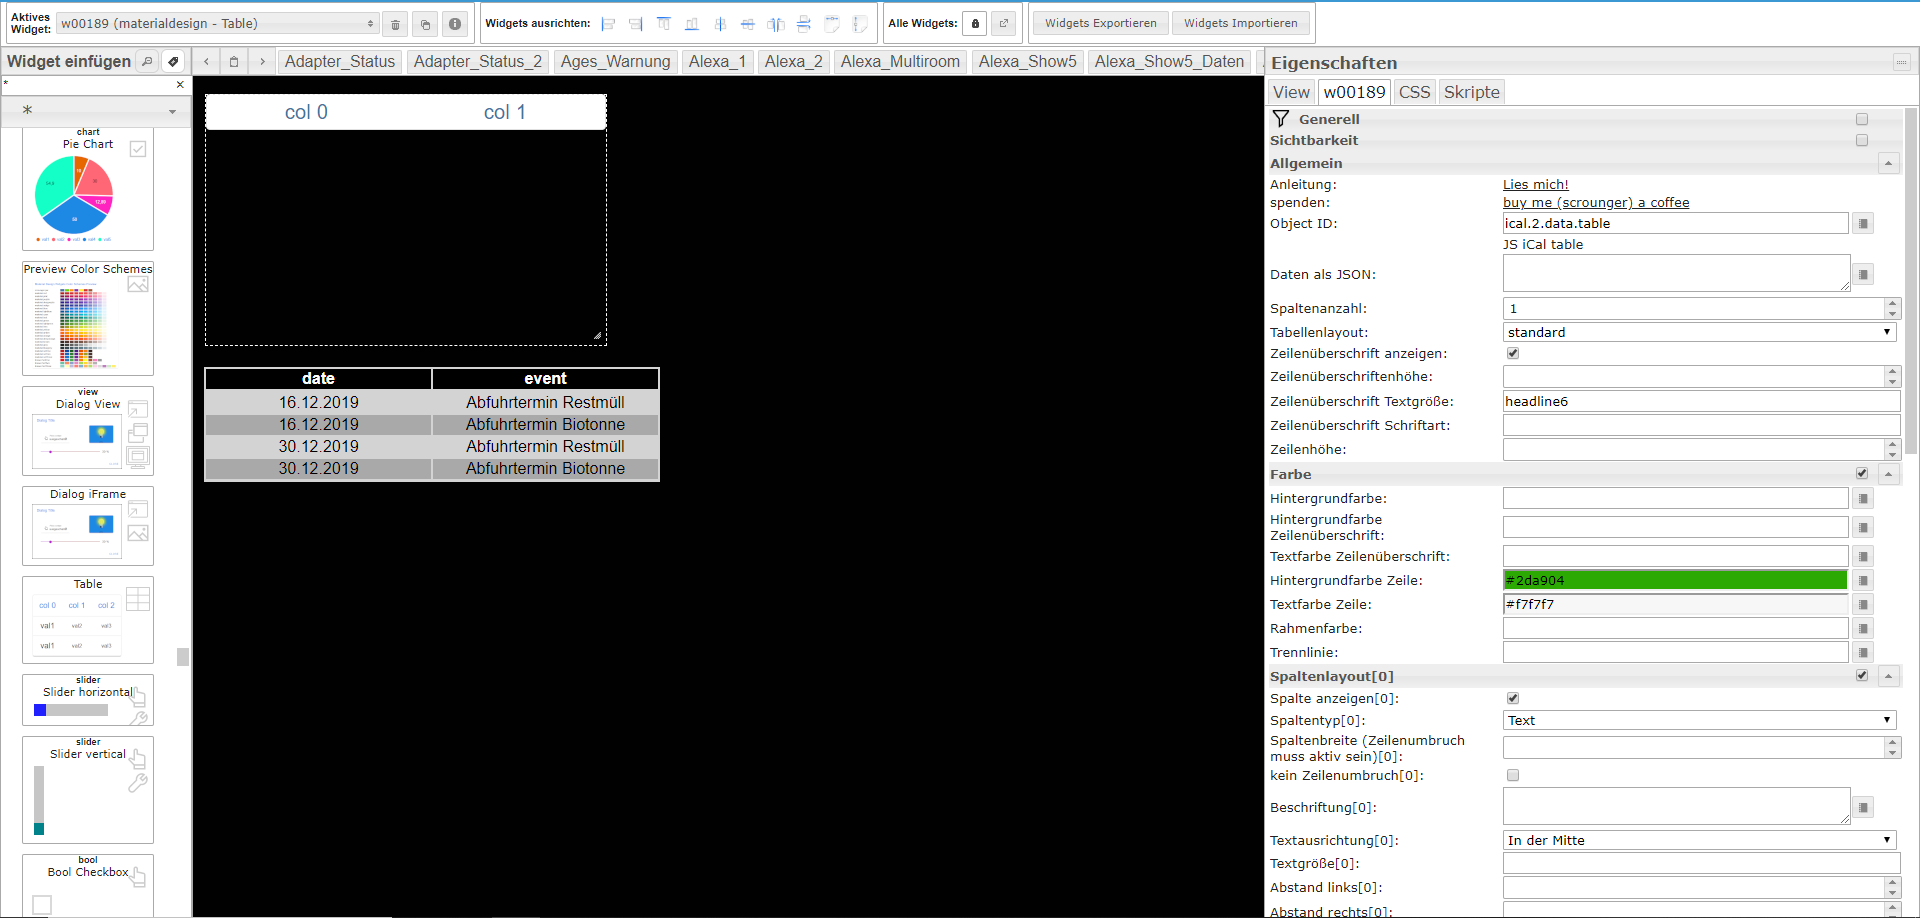Toggle the Farbe section checkbox
The width and height of the screenshot is (1920, 918).
(1862, 473)
